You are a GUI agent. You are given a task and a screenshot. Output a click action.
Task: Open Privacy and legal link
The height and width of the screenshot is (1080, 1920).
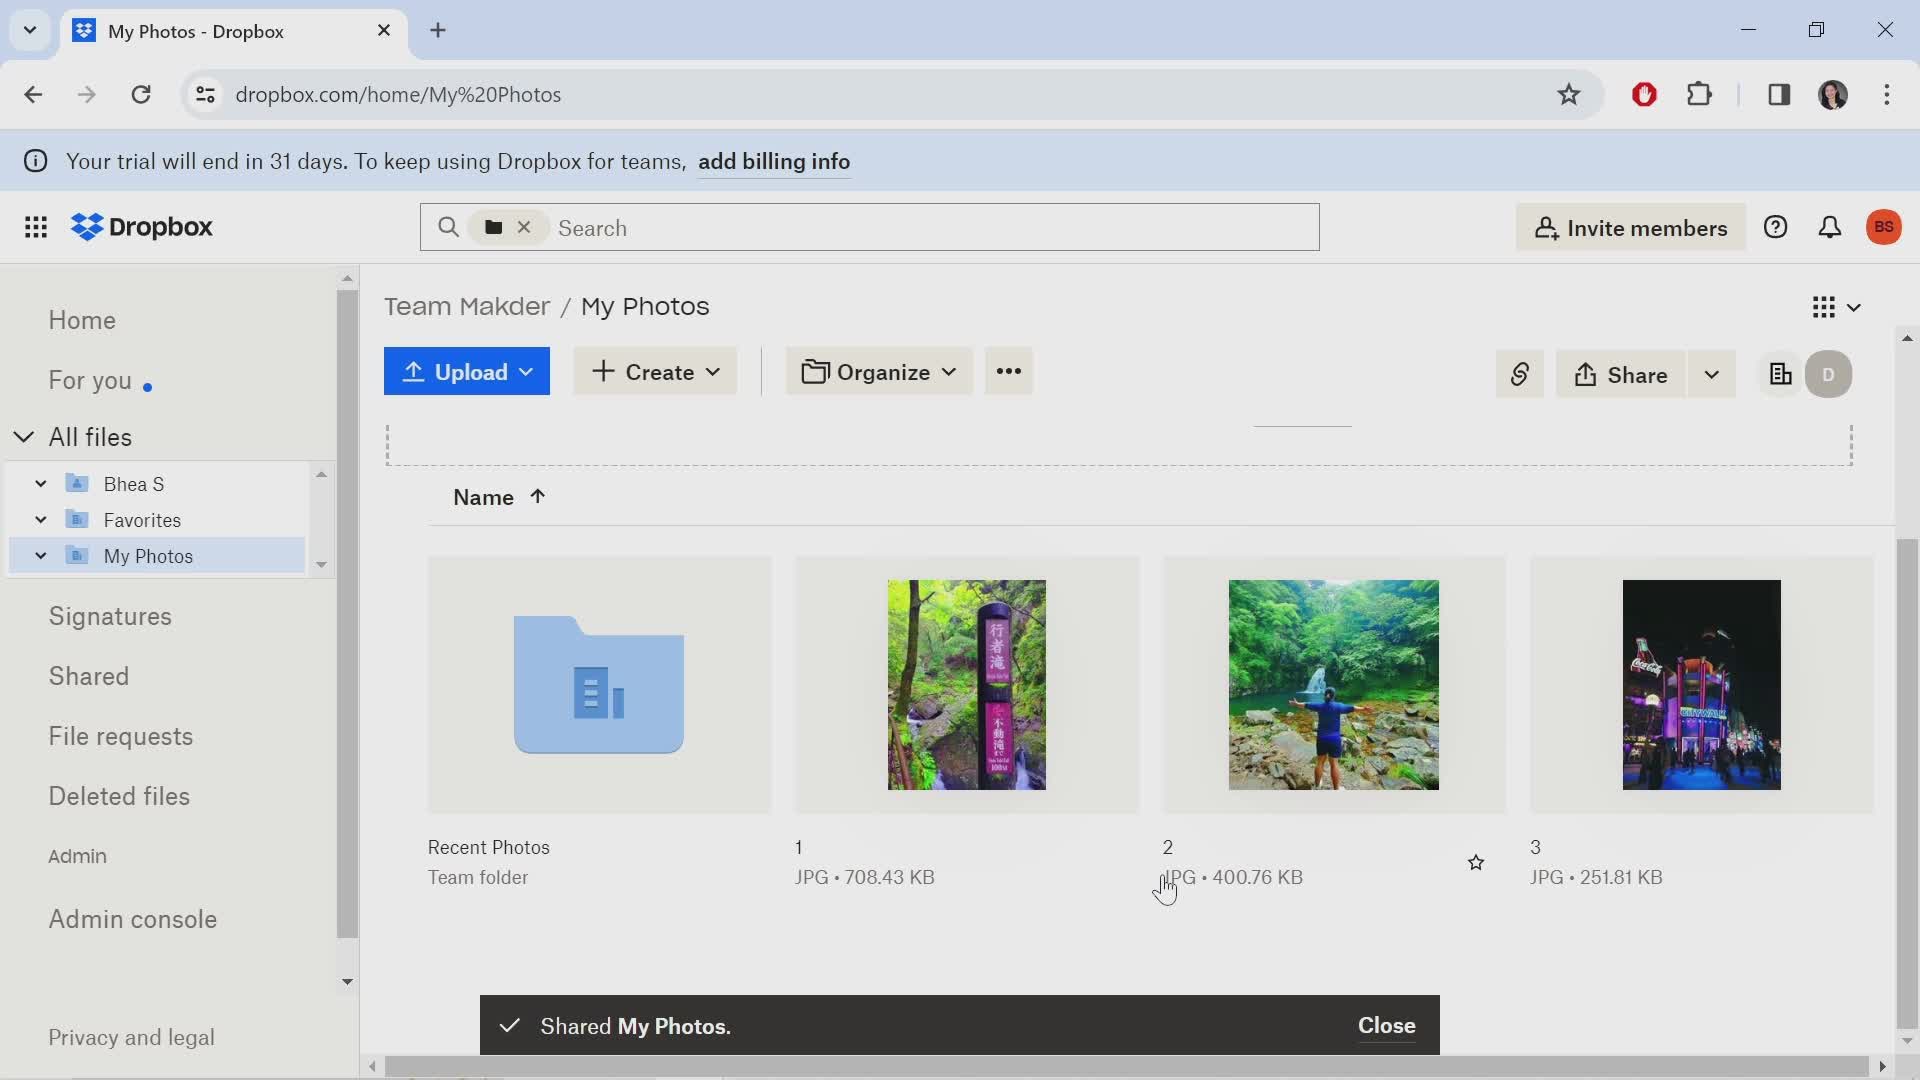click(x=131, y=1038)
